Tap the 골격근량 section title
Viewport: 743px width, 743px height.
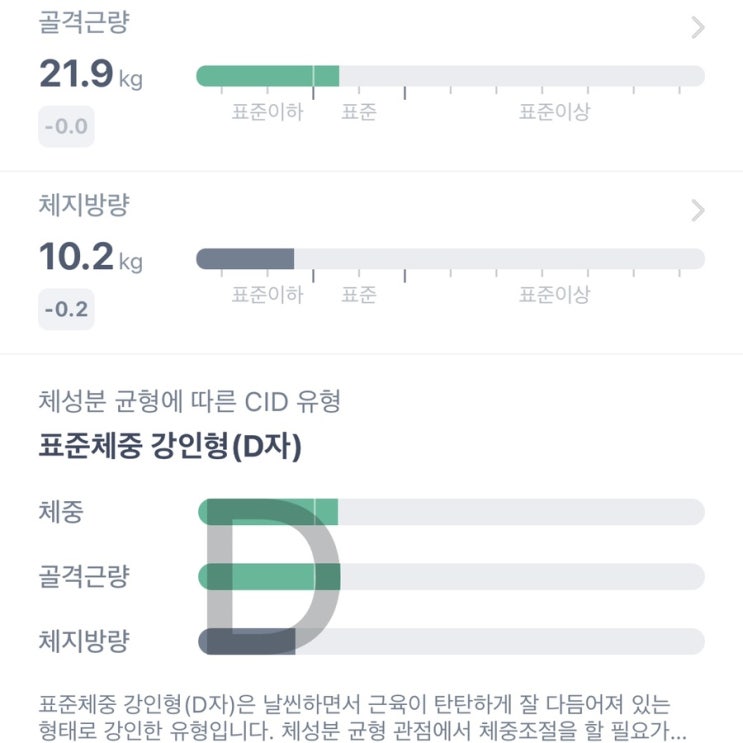tap(84, 24)
